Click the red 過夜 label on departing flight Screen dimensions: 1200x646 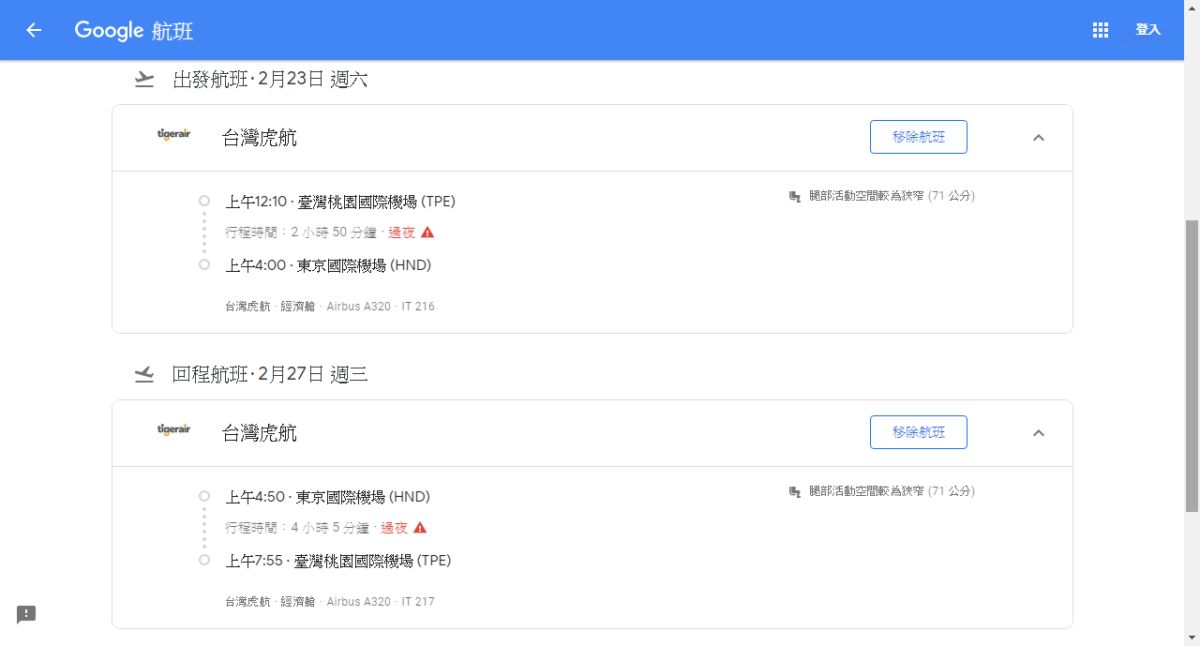(401, 232)
